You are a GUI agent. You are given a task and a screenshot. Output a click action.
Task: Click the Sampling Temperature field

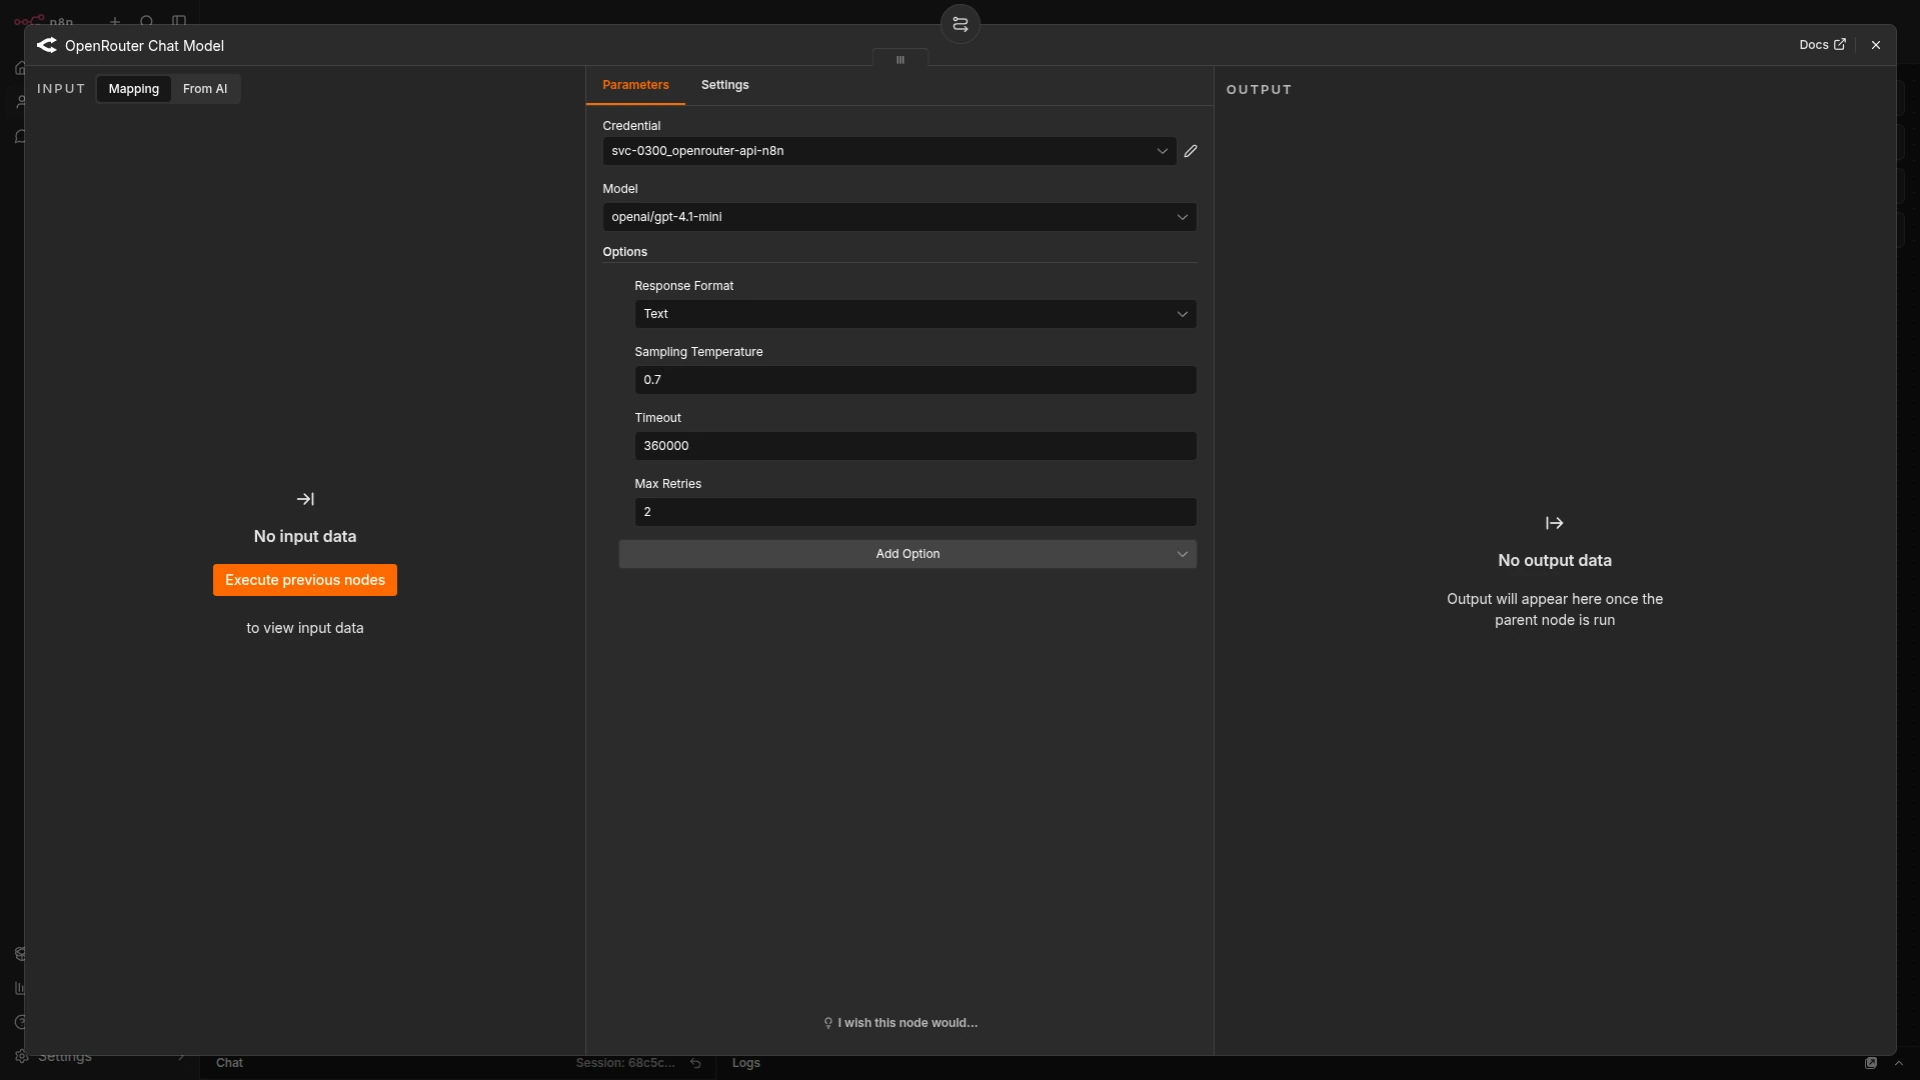click(x=915, y=380)
